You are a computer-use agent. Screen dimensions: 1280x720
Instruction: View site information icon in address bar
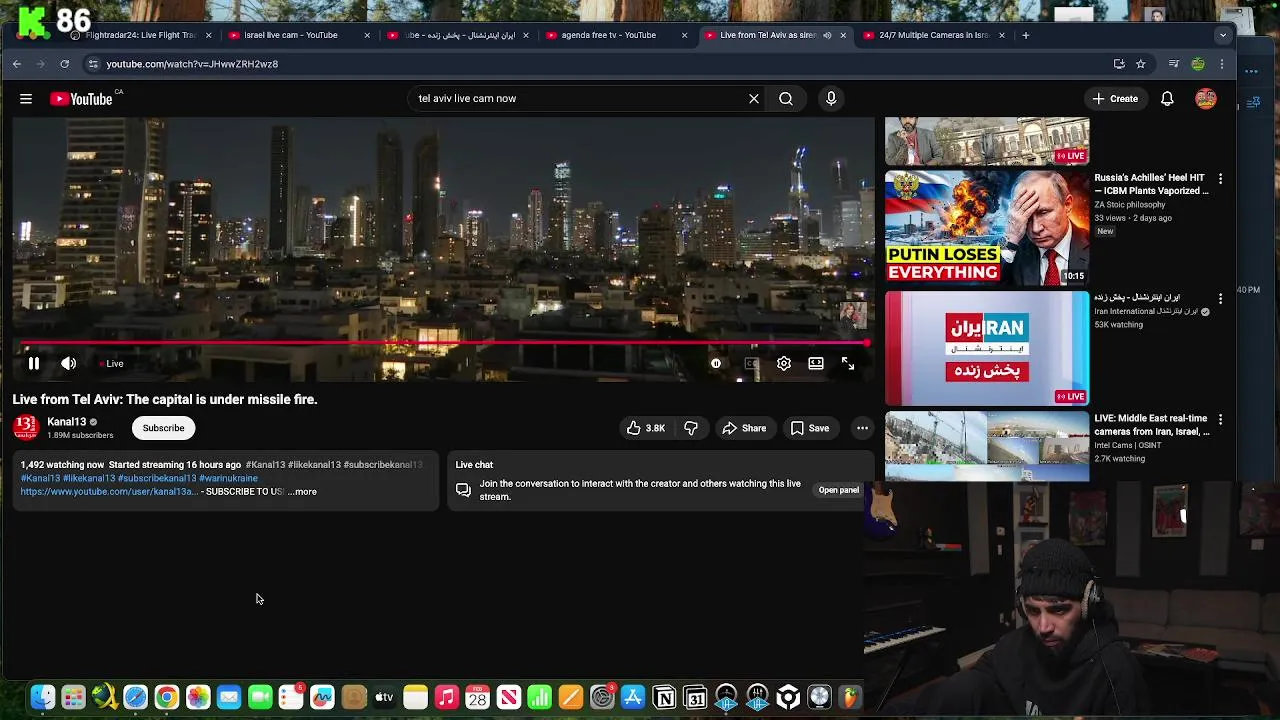click(x=93, y=64)
